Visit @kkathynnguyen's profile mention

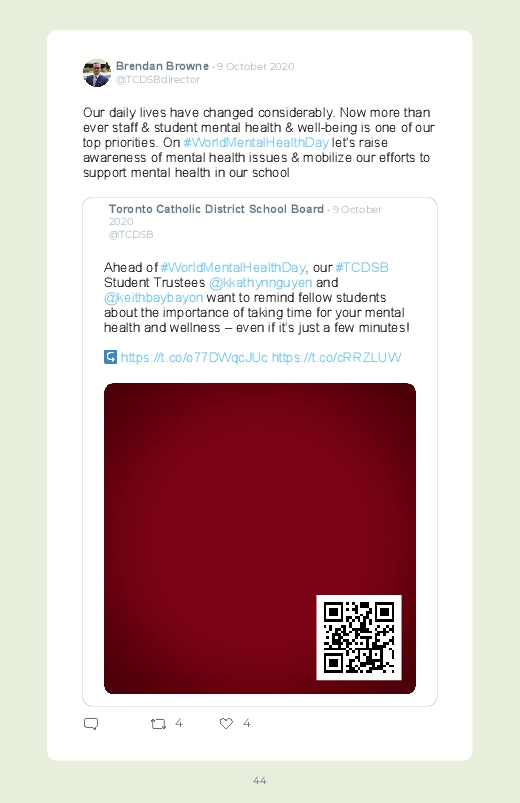pyautogui.click(x=260, y=282)
